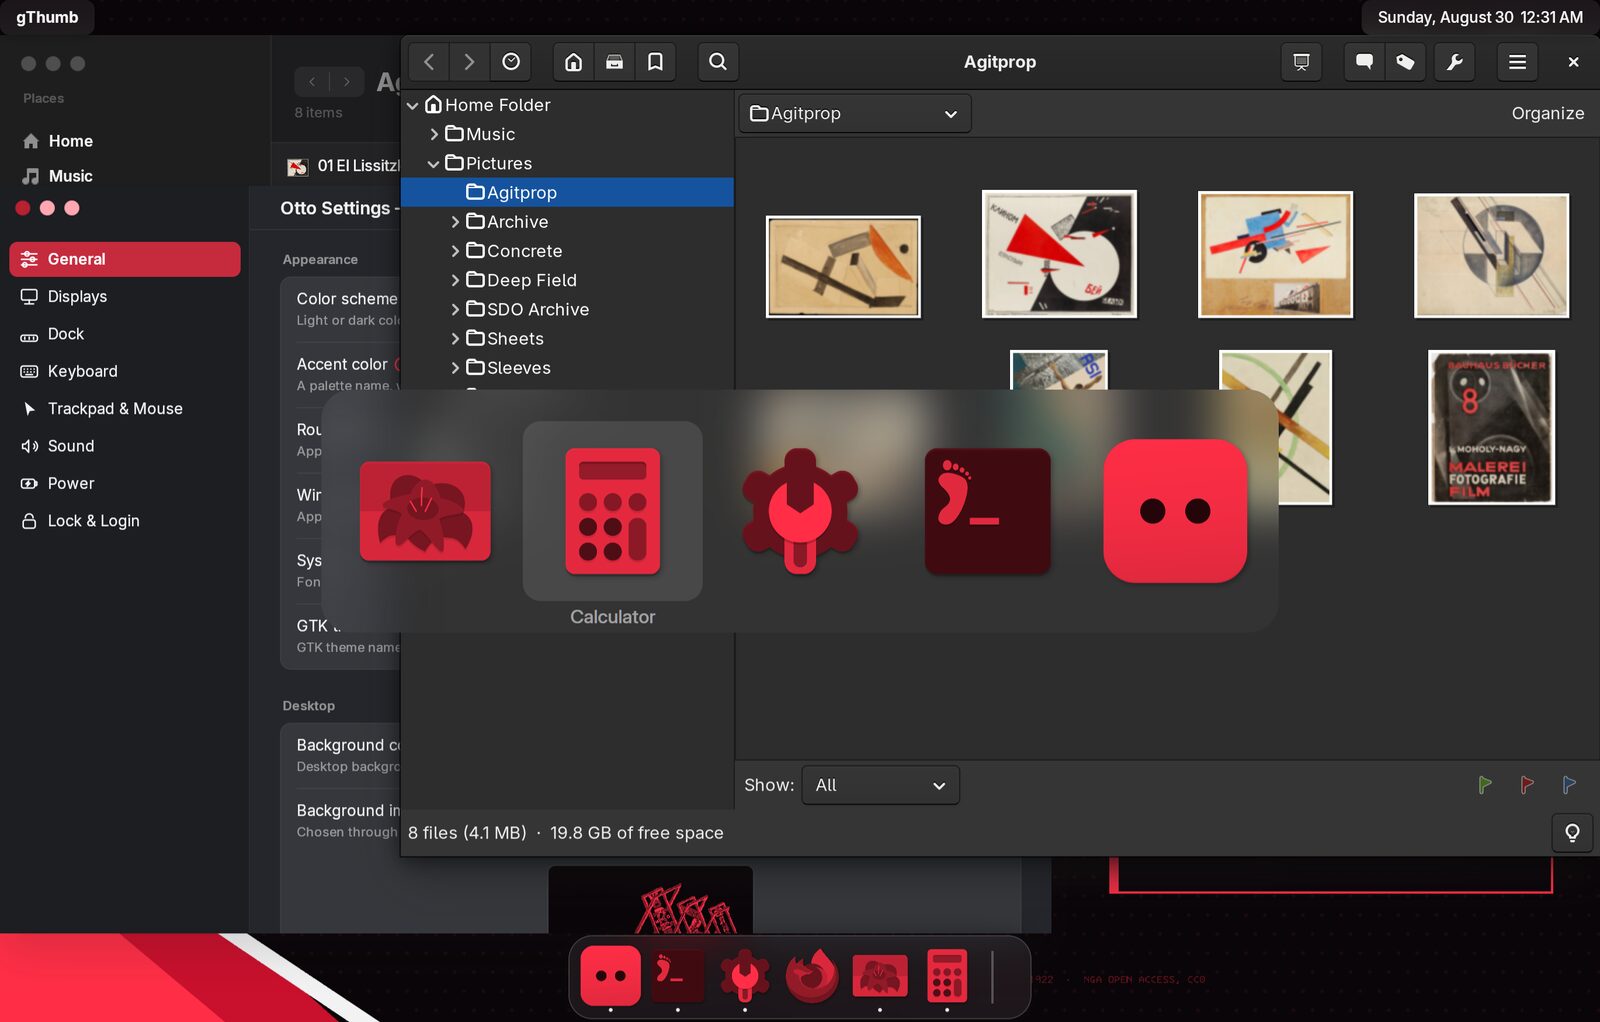Open Keyboard in Otto Settings sidebar
The height and width of the screenshot is (1022, 1600).
125,371
